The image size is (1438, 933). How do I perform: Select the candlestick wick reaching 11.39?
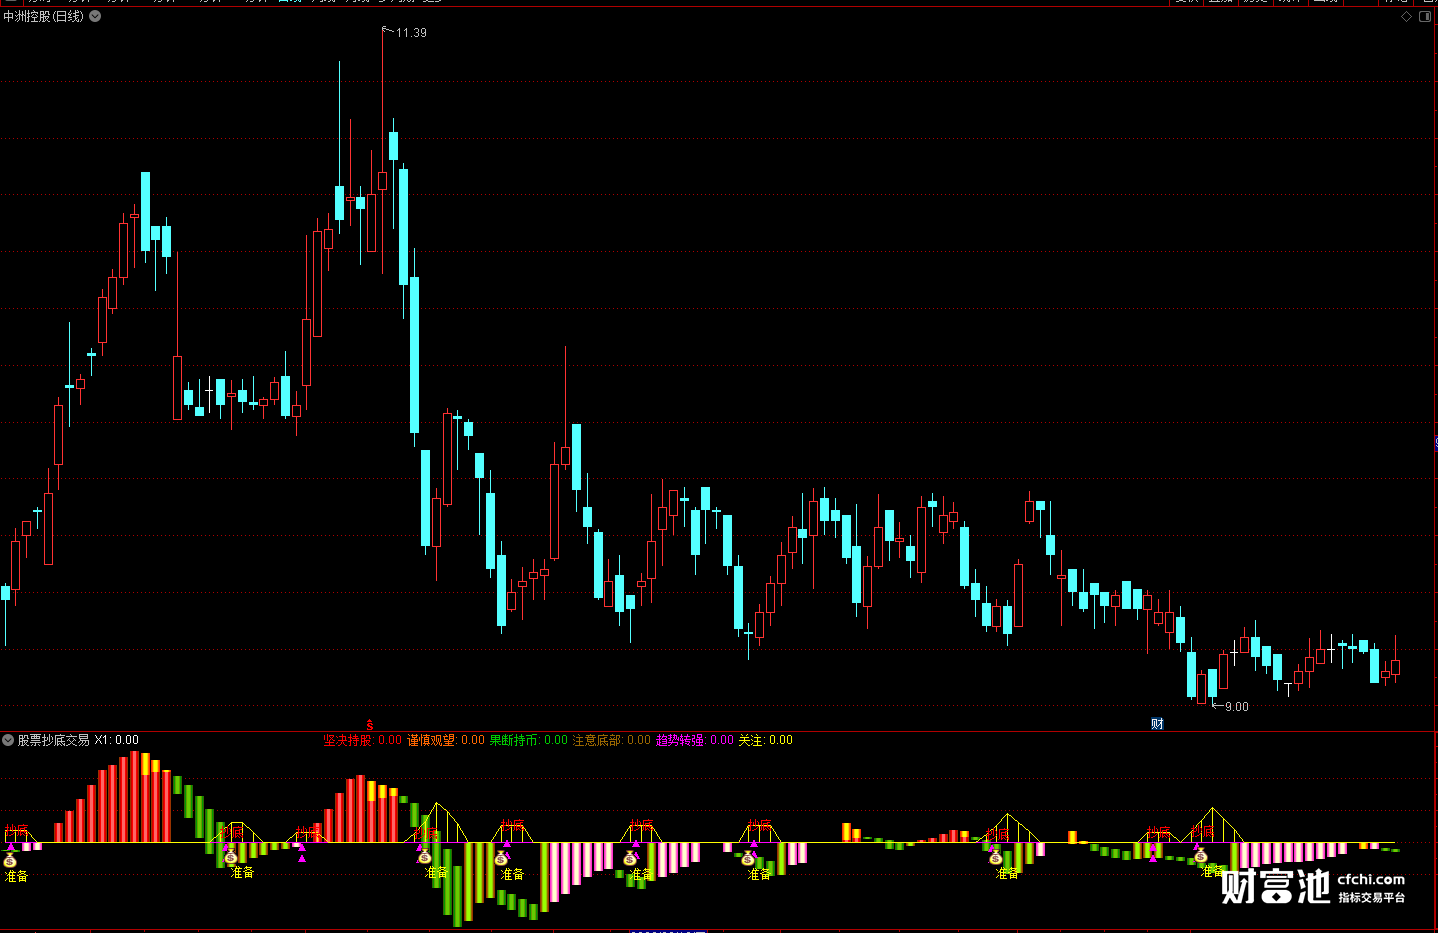click(x=382, y=100)
